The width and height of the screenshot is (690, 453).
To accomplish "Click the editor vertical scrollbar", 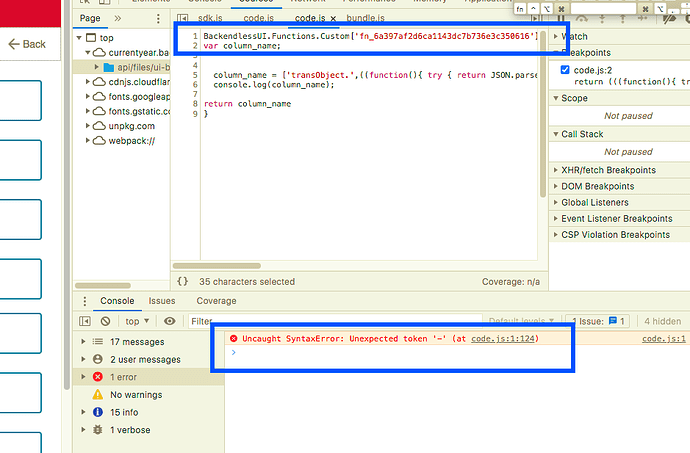I will [543, 114].
